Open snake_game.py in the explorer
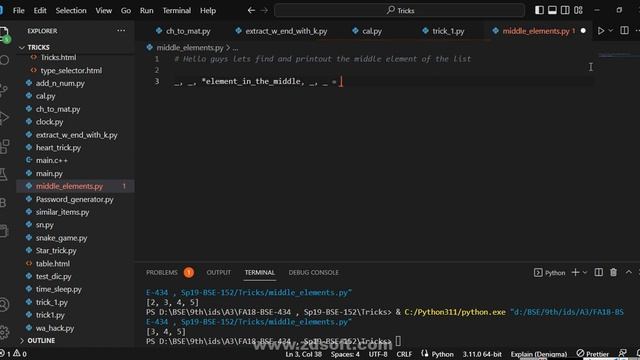 (61, 238)
